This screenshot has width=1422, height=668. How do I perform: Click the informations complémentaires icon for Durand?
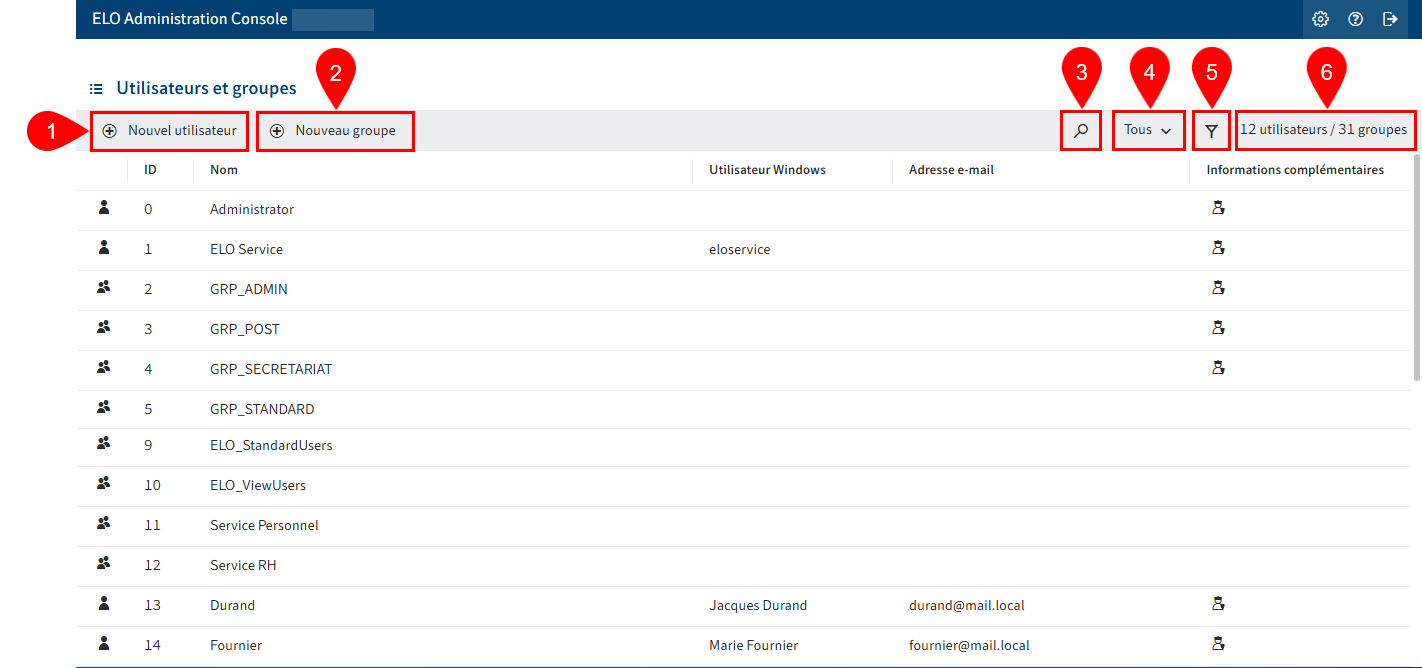[1218, 604]
